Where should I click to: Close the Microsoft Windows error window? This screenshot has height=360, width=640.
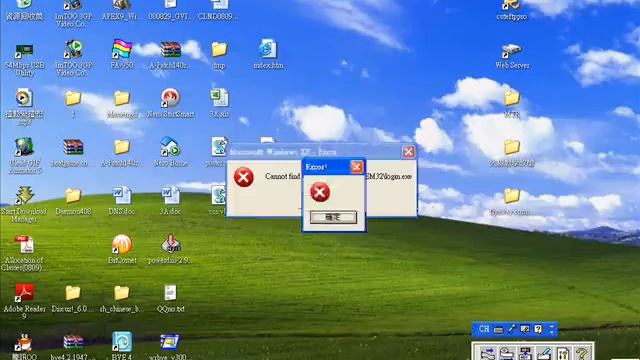click(x=408, y=152)
